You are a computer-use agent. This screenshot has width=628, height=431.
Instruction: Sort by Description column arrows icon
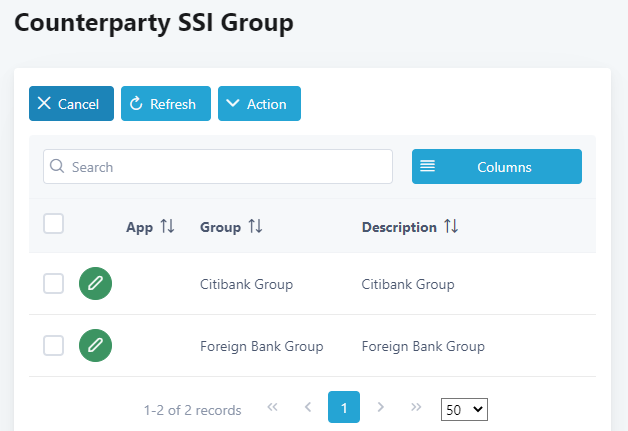451,227
